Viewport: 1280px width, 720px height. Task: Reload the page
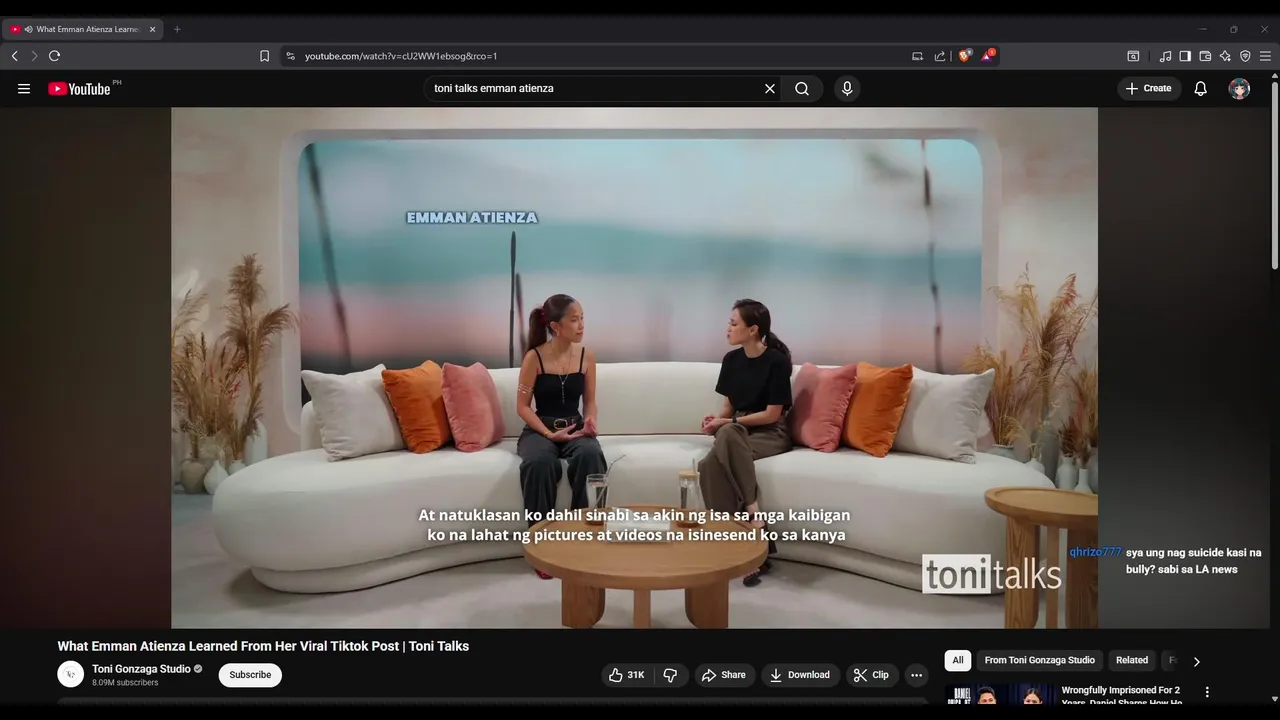coord(54,56)
